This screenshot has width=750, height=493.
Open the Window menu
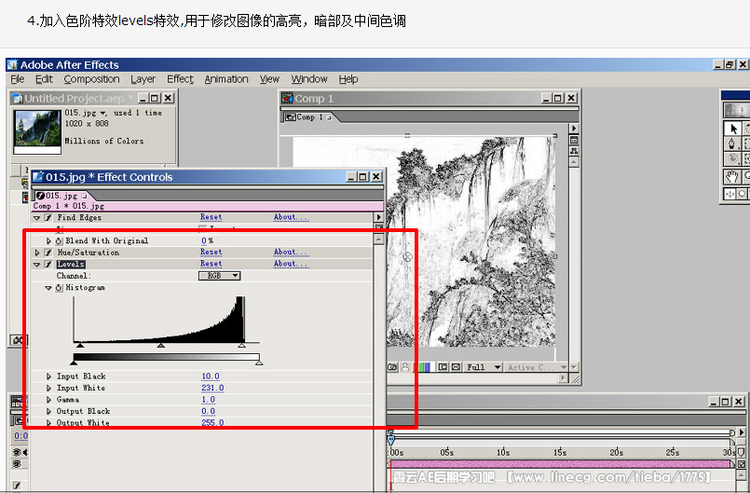309,79
